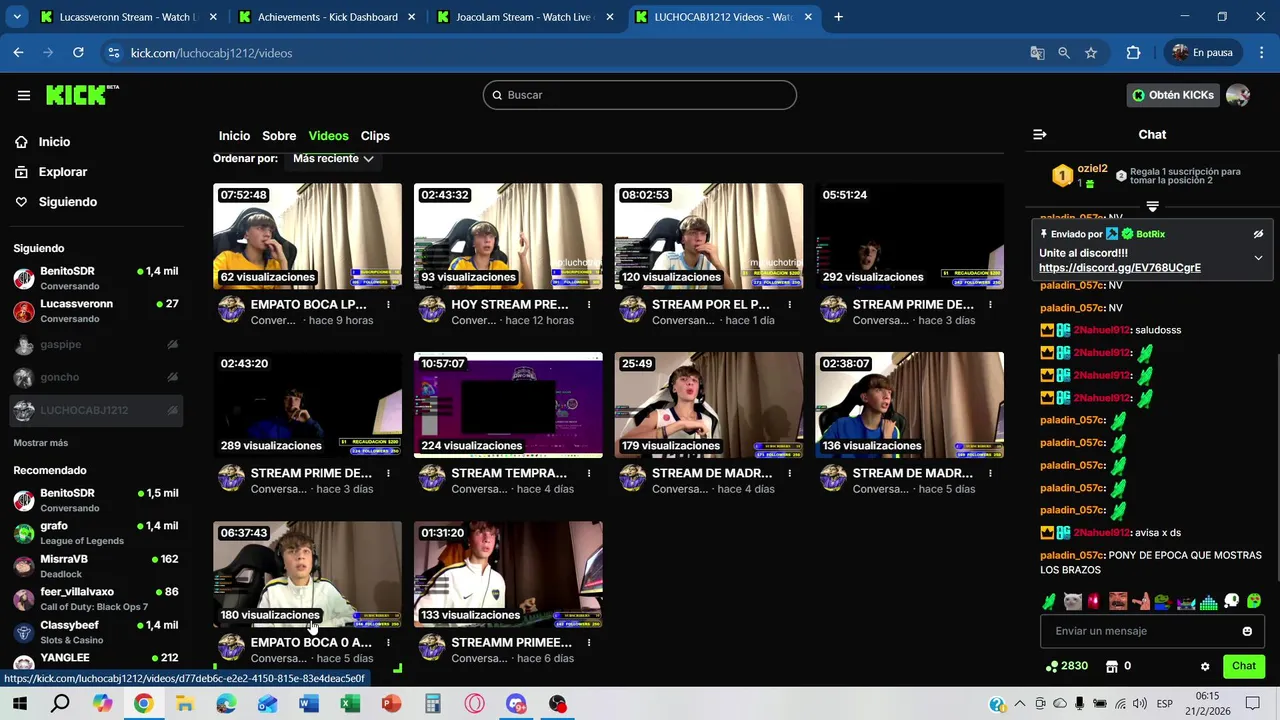Screen dimensions: 1280x720
Task: Open BenitoSDR channel under Siguiendo
Action: tap(96, 278)
